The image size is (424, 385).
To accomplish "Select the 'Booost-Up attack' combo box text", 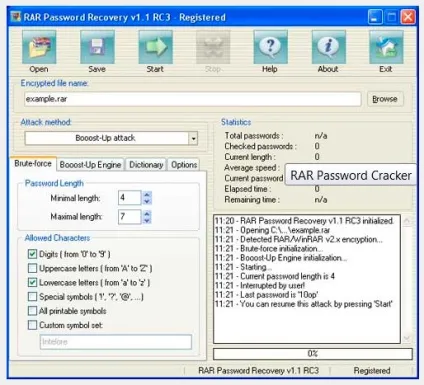I will click(x=105, y=138).
